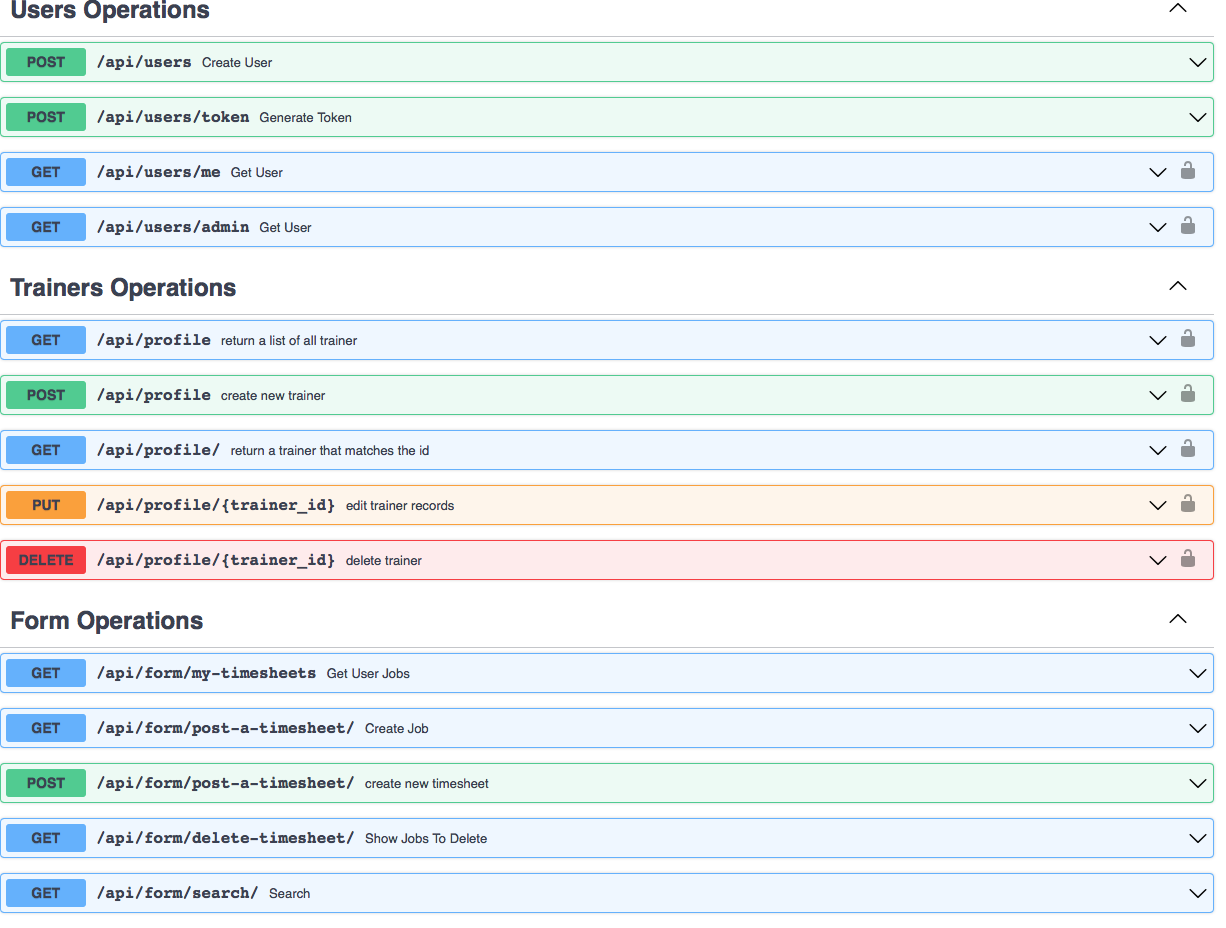
Task: Expand GET /api/form/search/ Search endpoint
Action: pyautogui.click(x=1197, y=892)
